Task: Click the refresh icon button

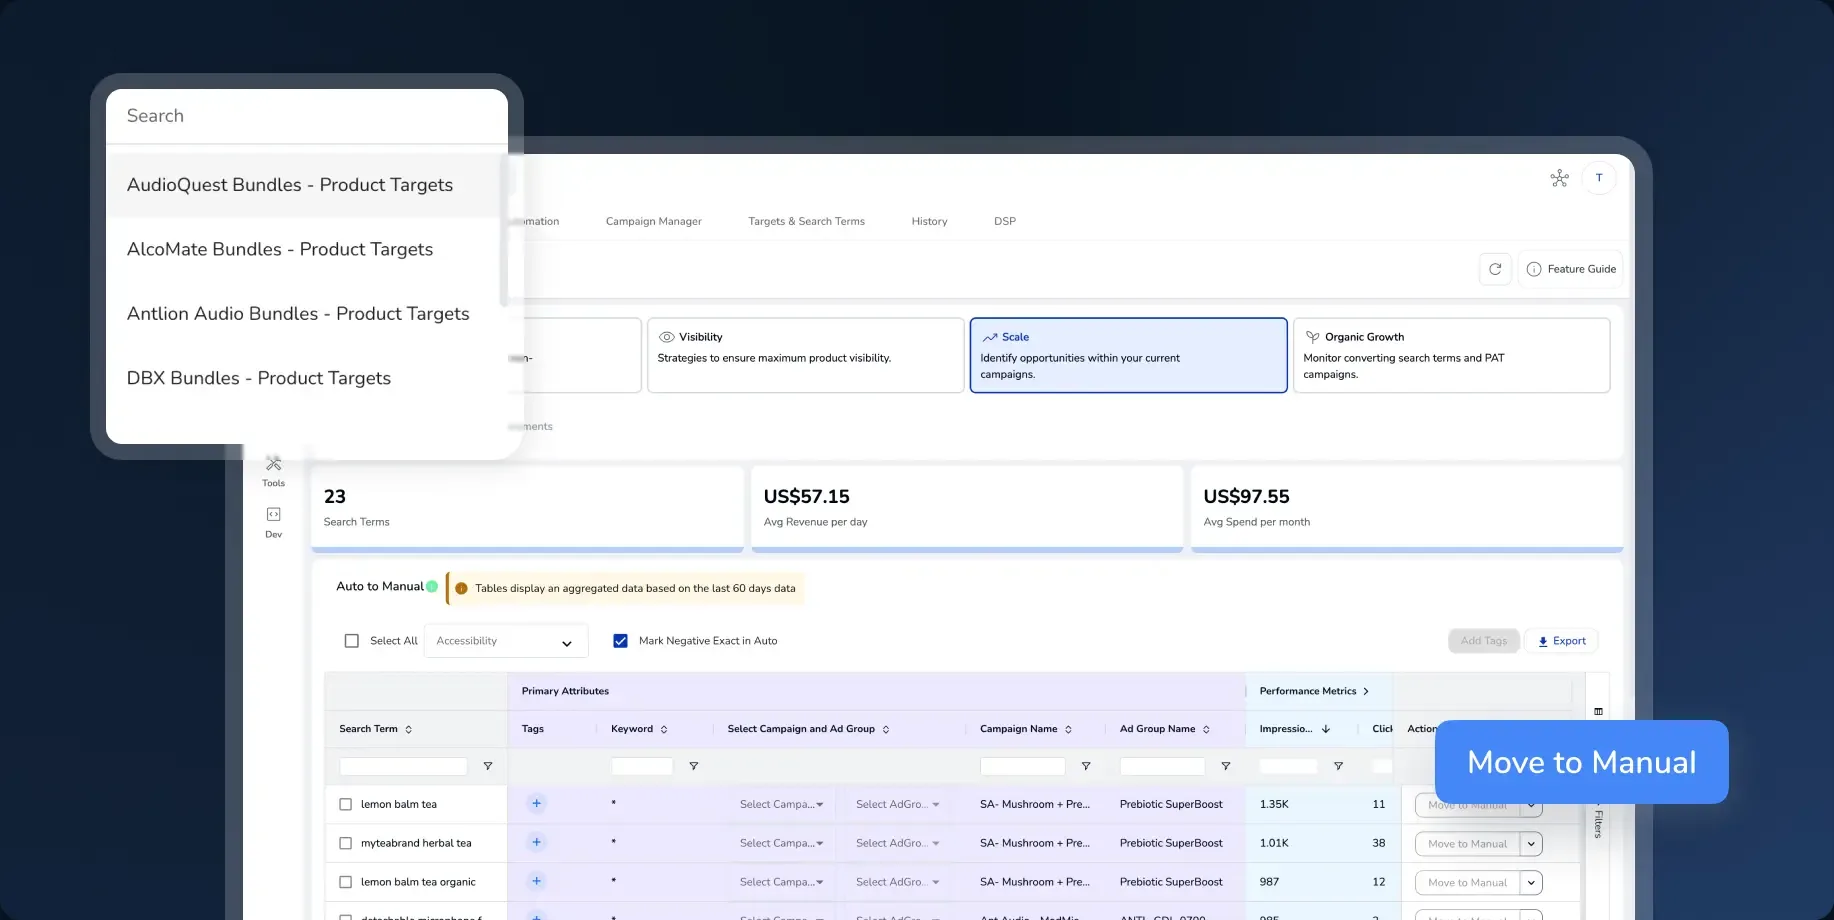Action: [1495, 269]
